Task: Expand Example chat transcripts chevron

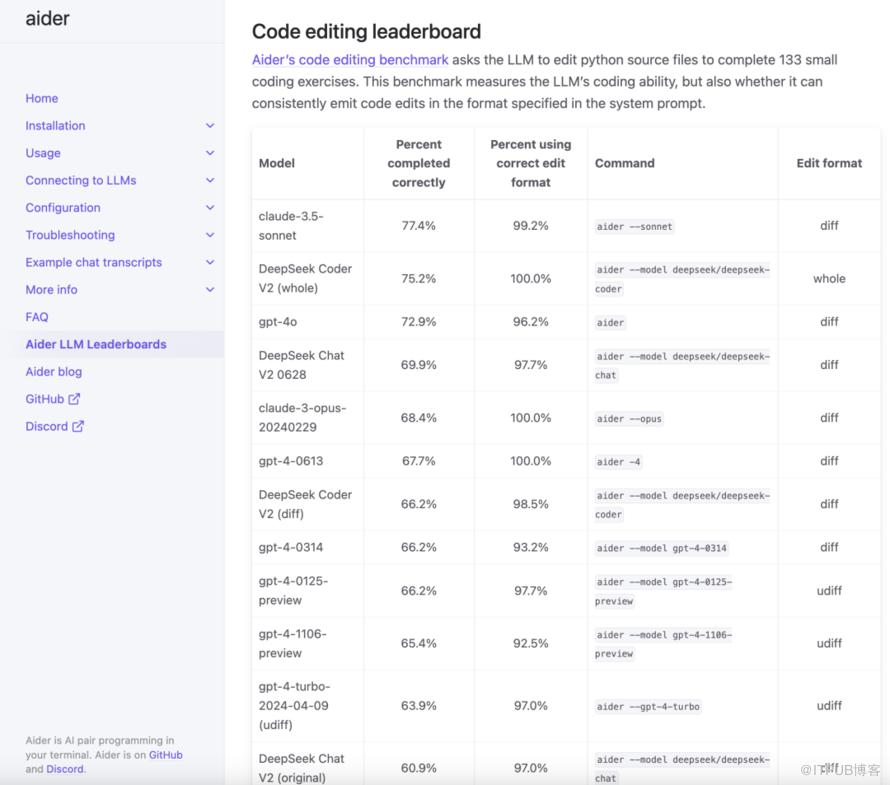Action: pyautogui.click(x=210, y=262)
